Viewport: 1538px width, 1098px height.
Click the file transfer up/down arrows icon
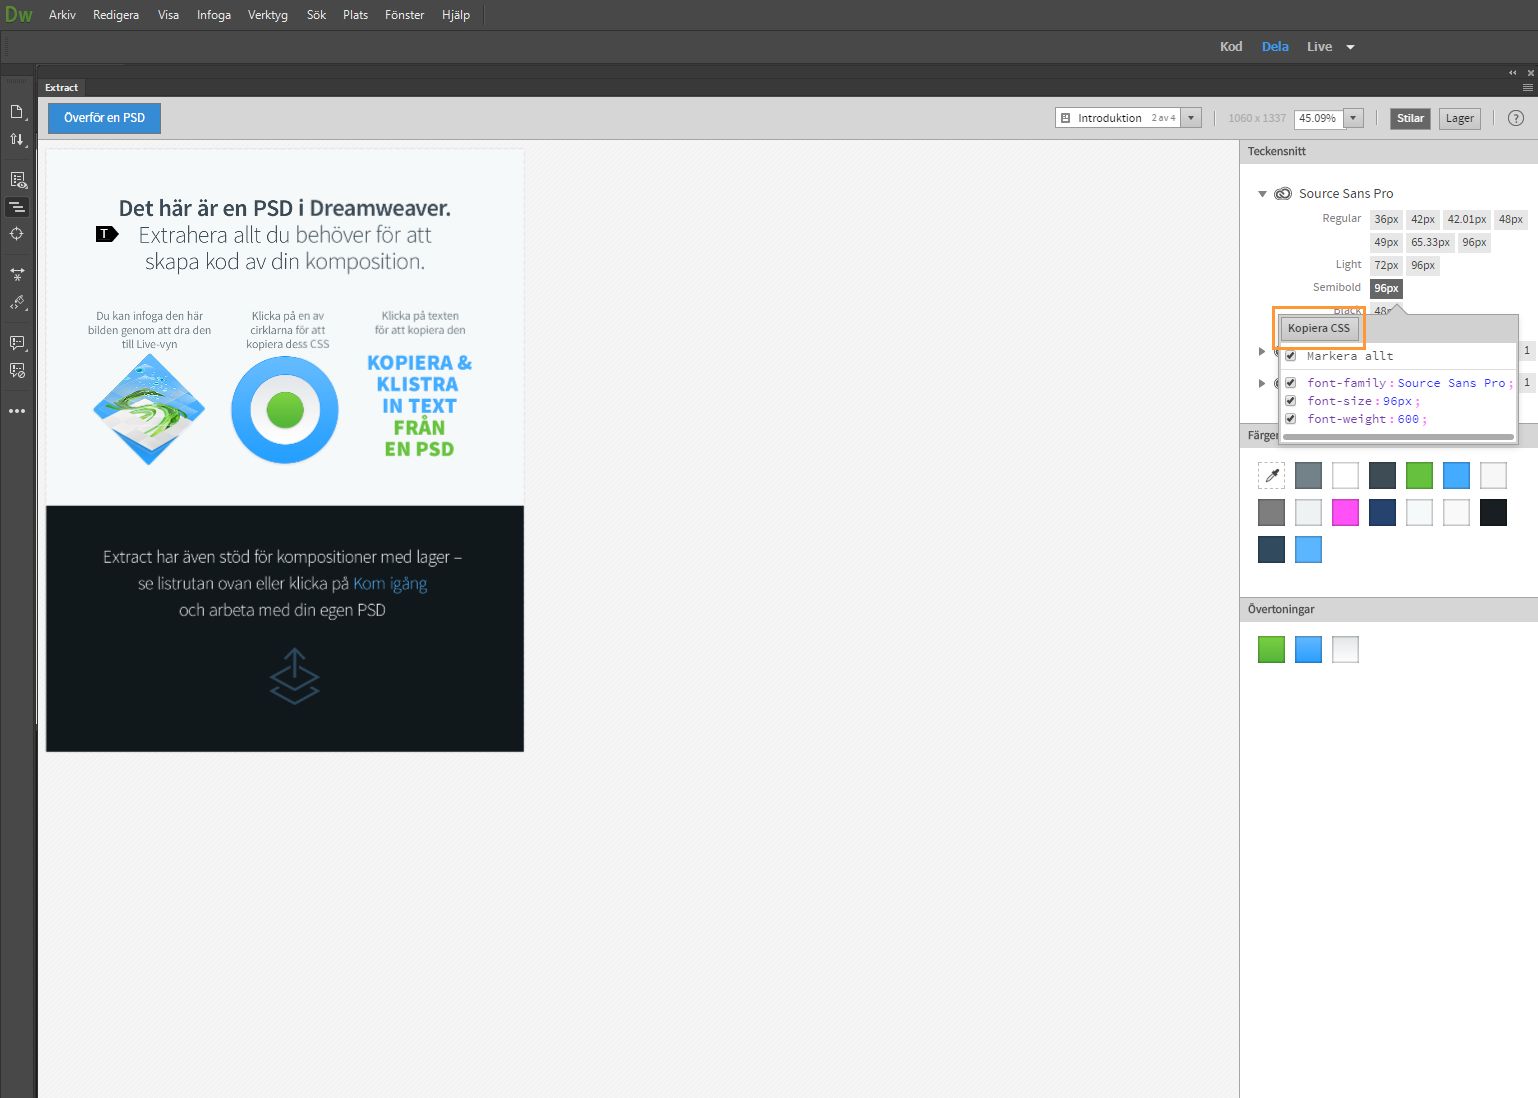17,140
